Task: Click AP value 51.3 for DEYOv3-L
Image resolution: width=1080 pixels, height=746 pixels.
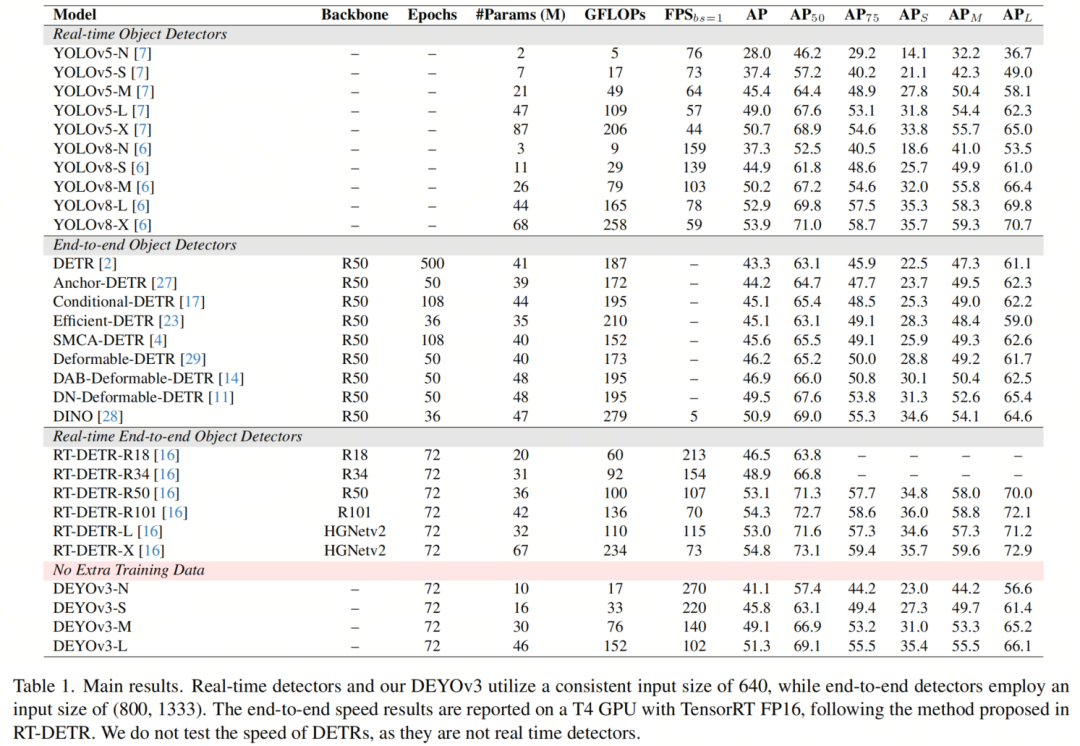Action: pyautogui.click(x=756, y=646)
